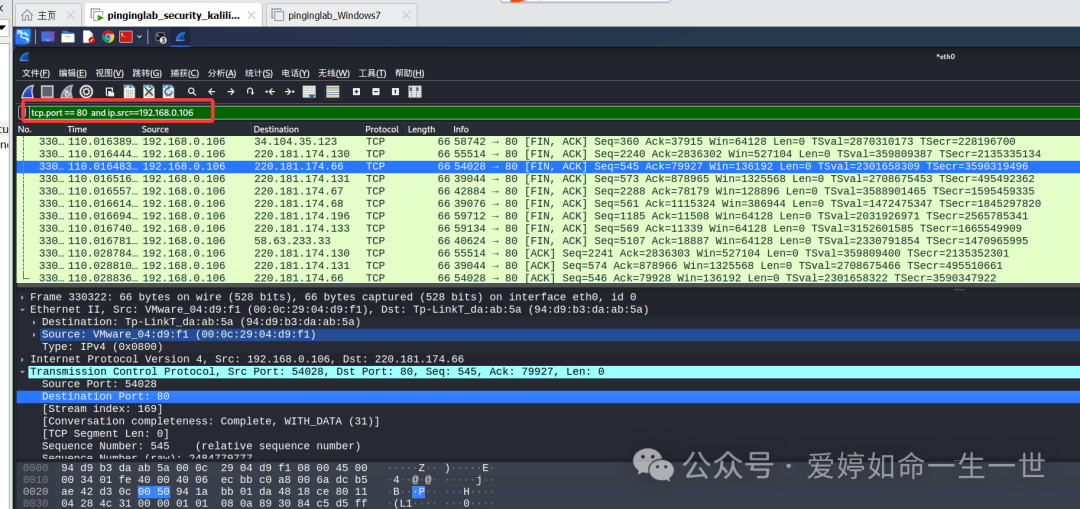This screenshot has width=1080, height=509.
Task: Sort packets by the Time column
Action: point(102,129)
